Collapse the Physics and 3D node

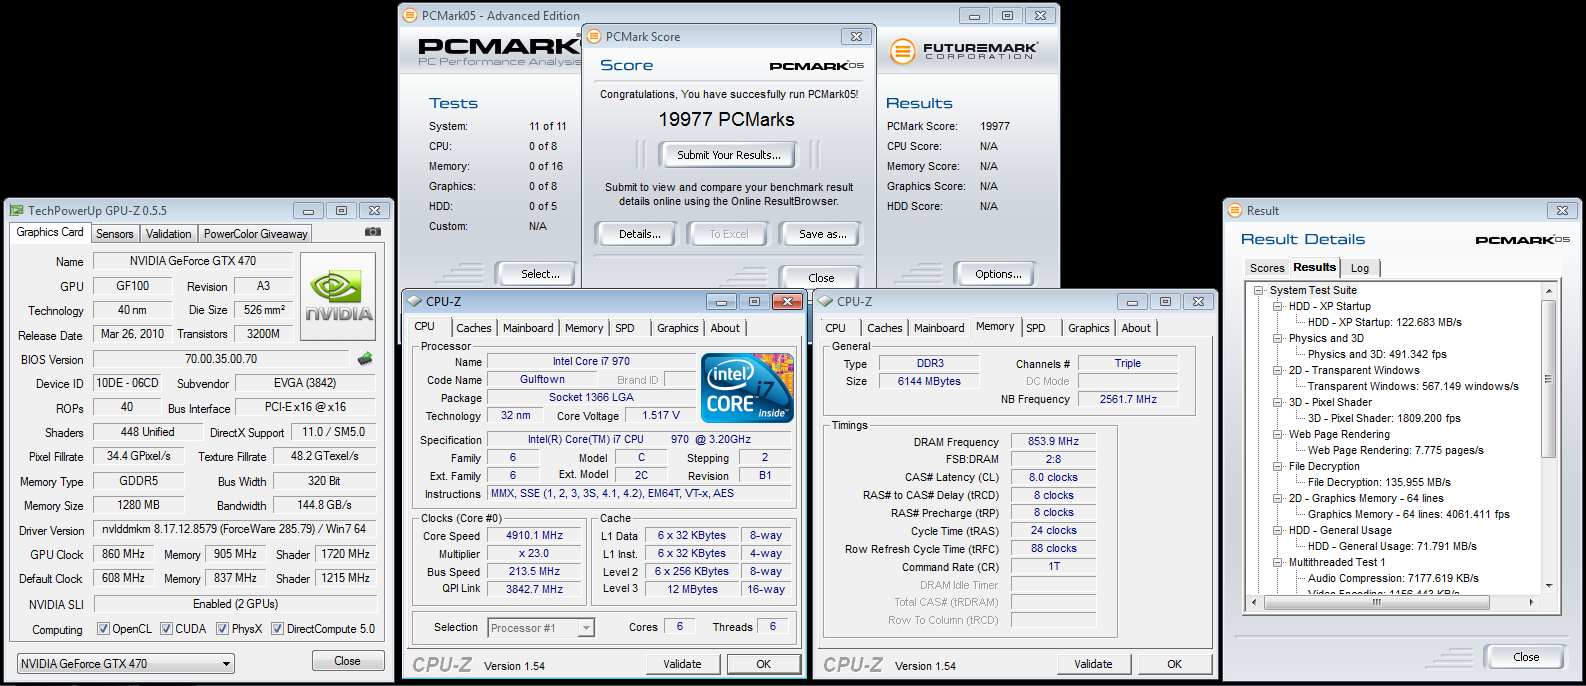[x=1278, y=338]
